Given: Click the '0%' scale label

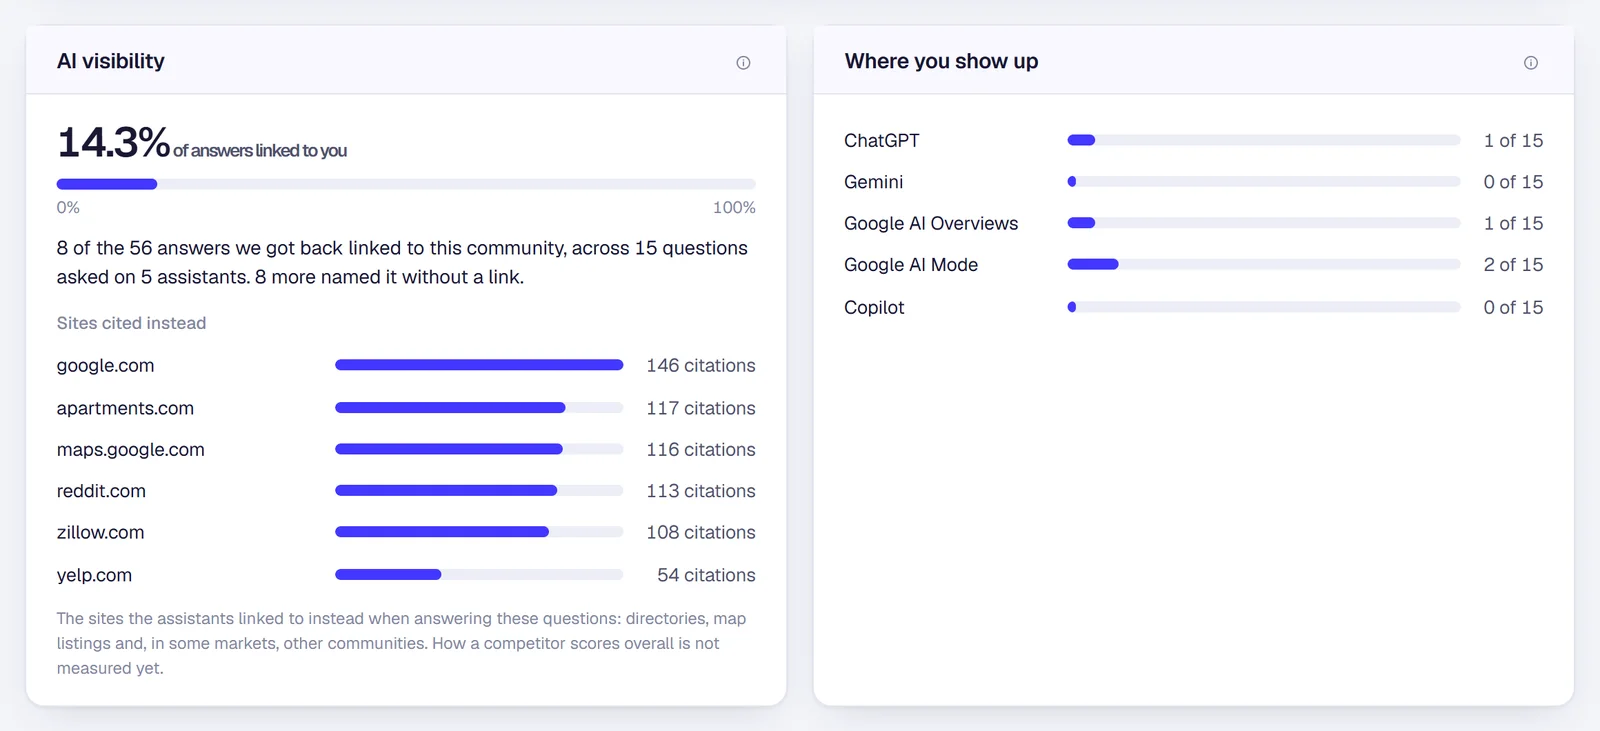Looking at the screenshot, I should point(68,208).
